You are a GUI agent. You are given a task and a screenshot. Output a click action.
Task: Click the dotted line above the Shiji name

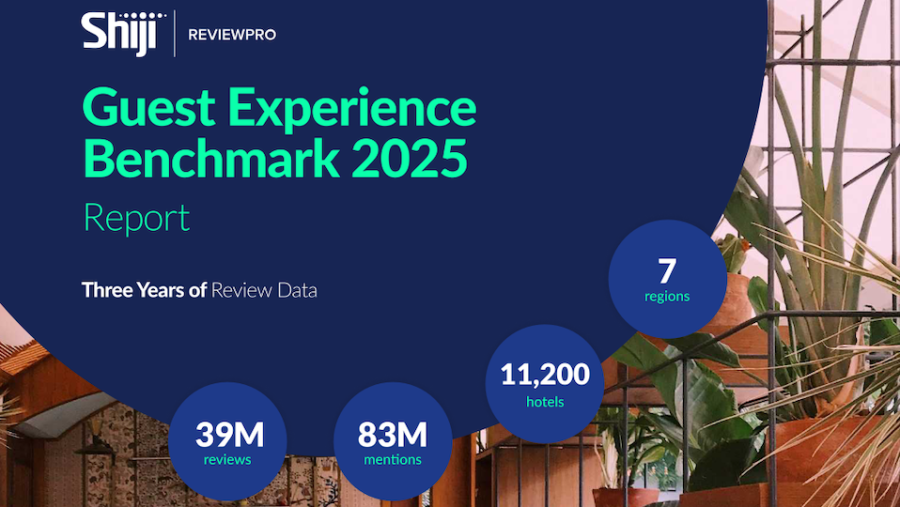[x=142, y=15]
